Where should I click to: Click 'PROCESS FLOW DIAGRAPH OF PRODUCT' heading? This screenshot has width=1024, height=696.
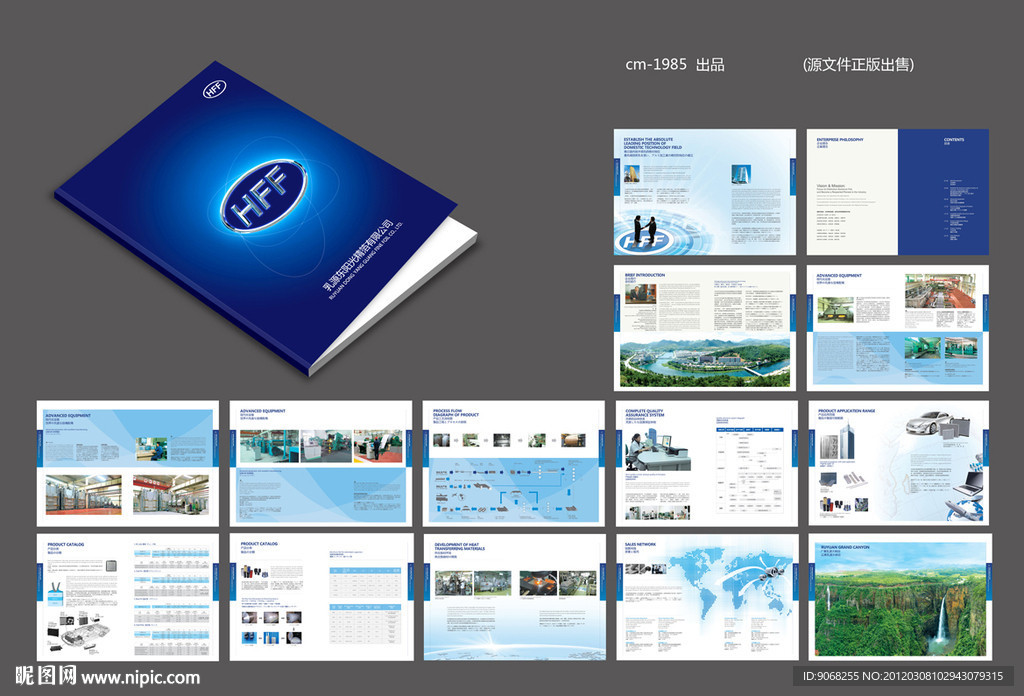pos(456,413)
